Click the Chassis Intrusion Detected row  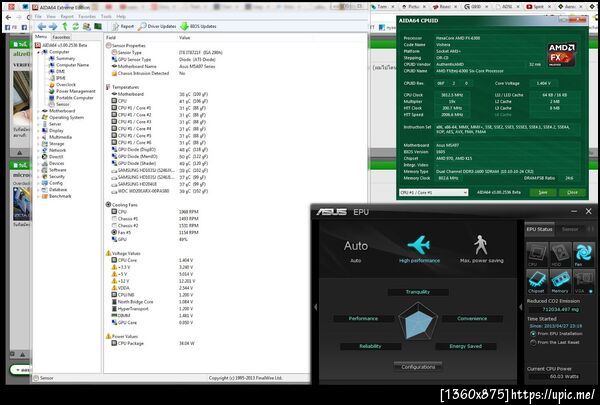[148, 73]
